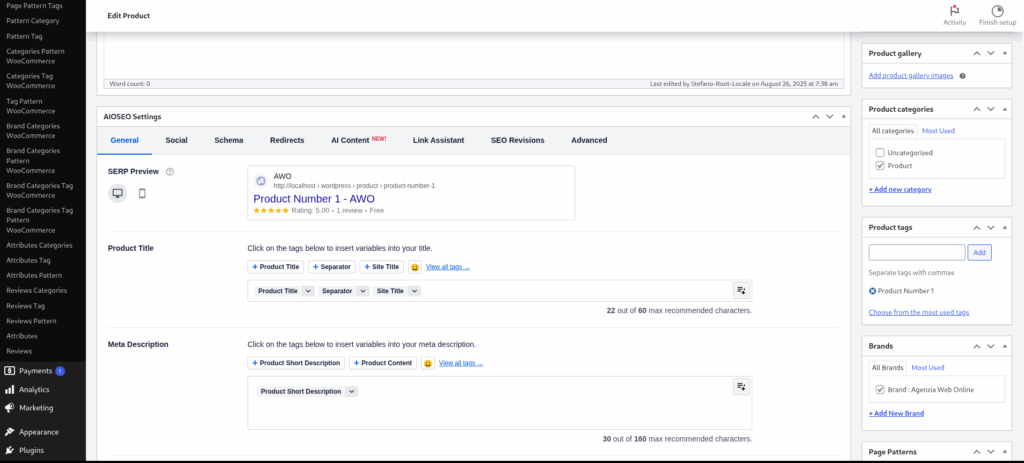1024x463 pixels.
Task: Collapse the Product categories panel
Action: [x=1005, y=109]
